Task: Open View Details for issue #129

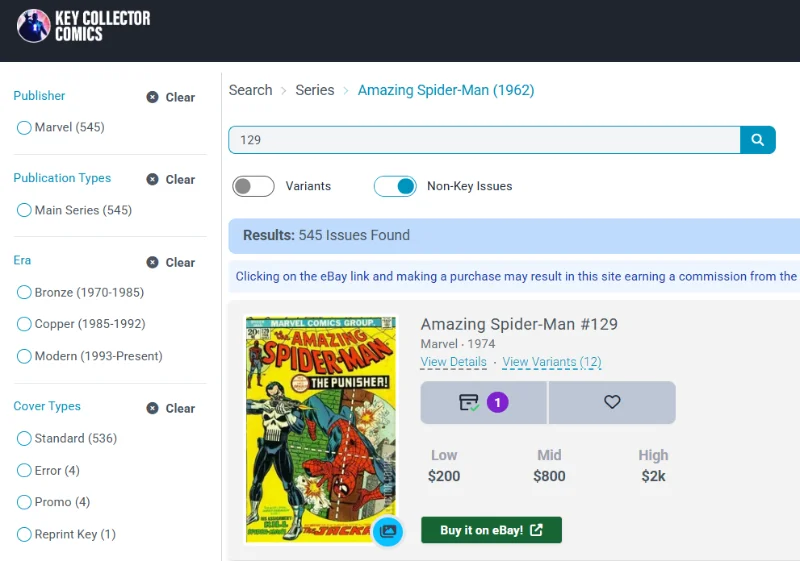Action: click(x=454, y=362)
